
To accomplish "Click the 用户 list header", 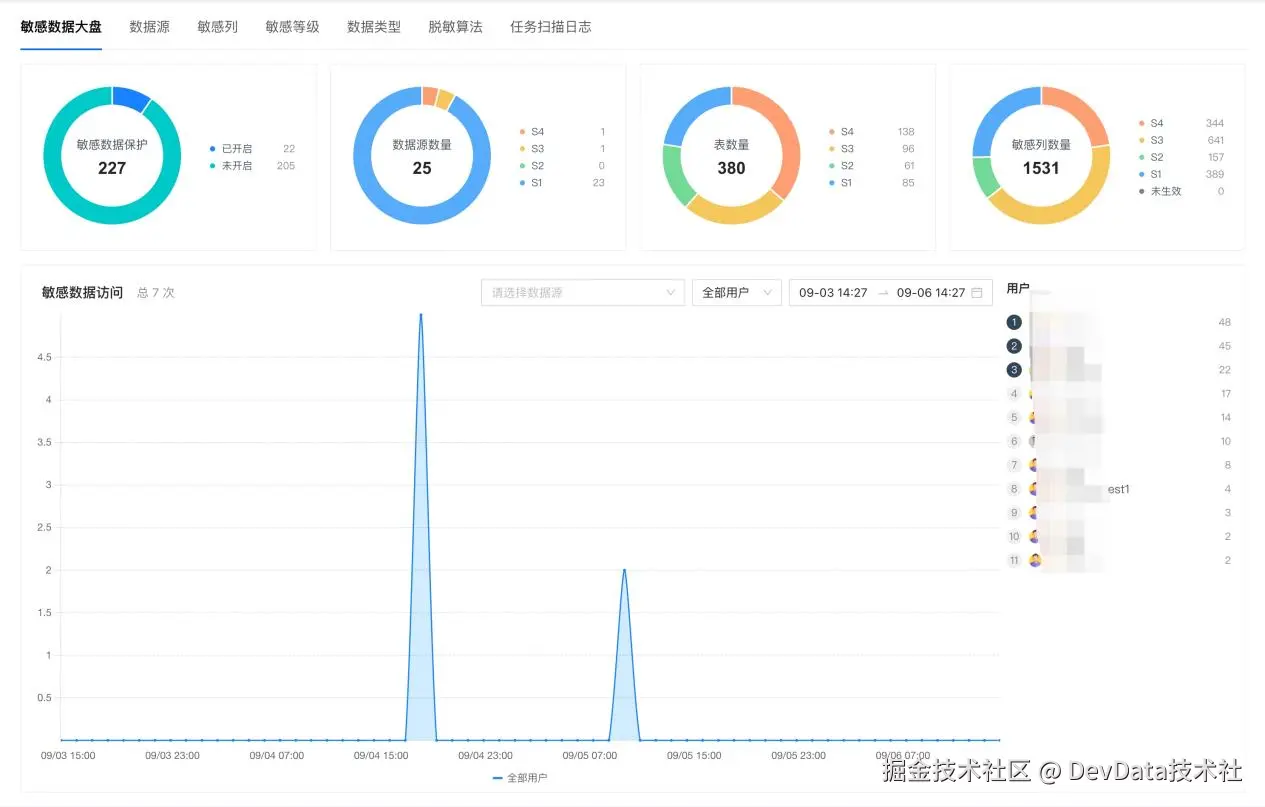I will pos(1018,288).
